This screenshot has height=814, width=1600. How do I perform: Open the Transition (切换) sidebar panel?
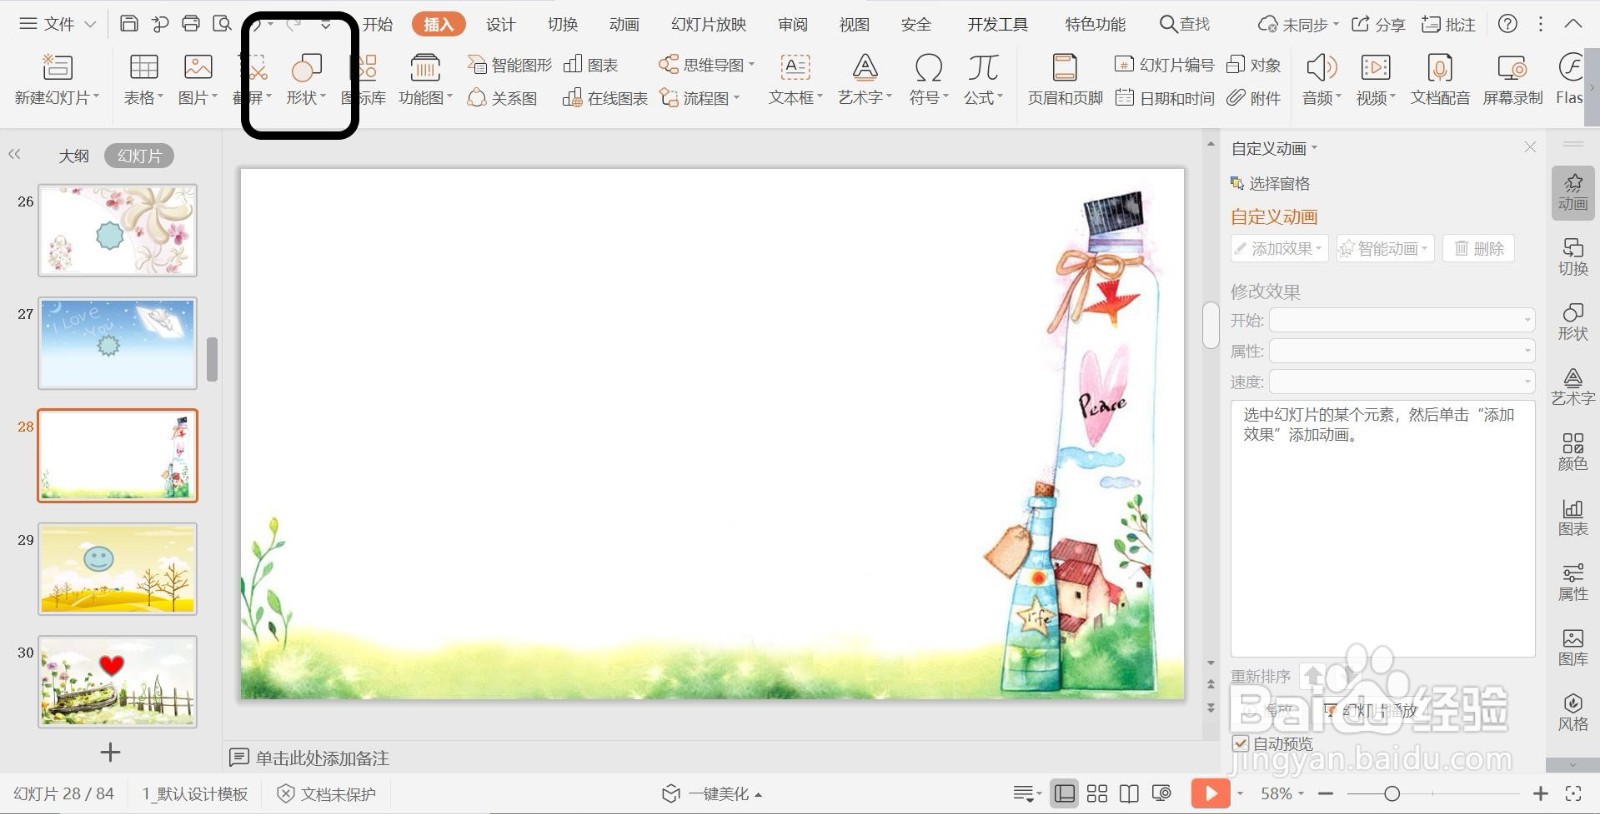pos(1573,257)
